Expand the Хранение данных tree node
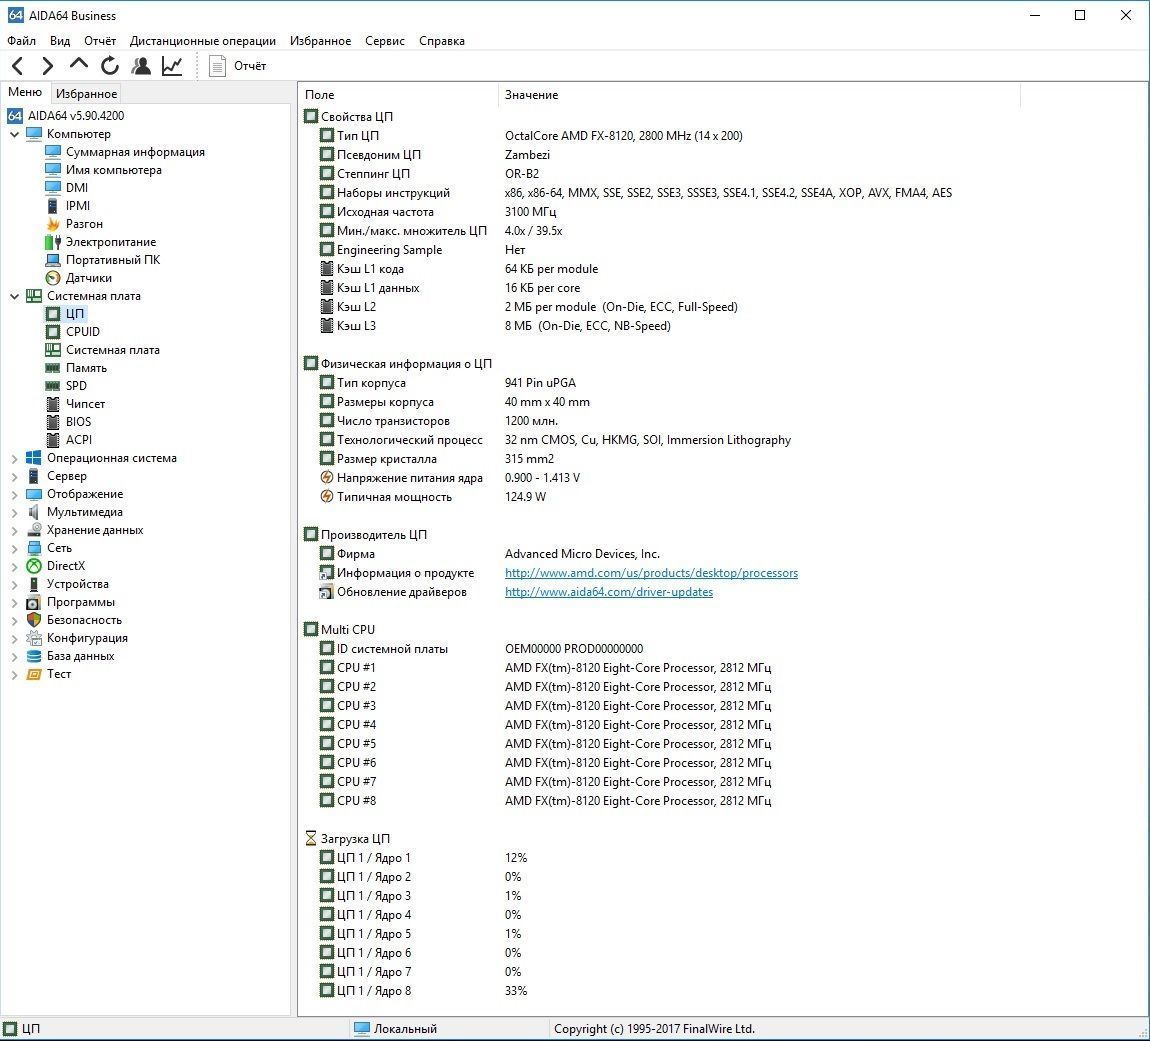 click(x=15, y=530)
